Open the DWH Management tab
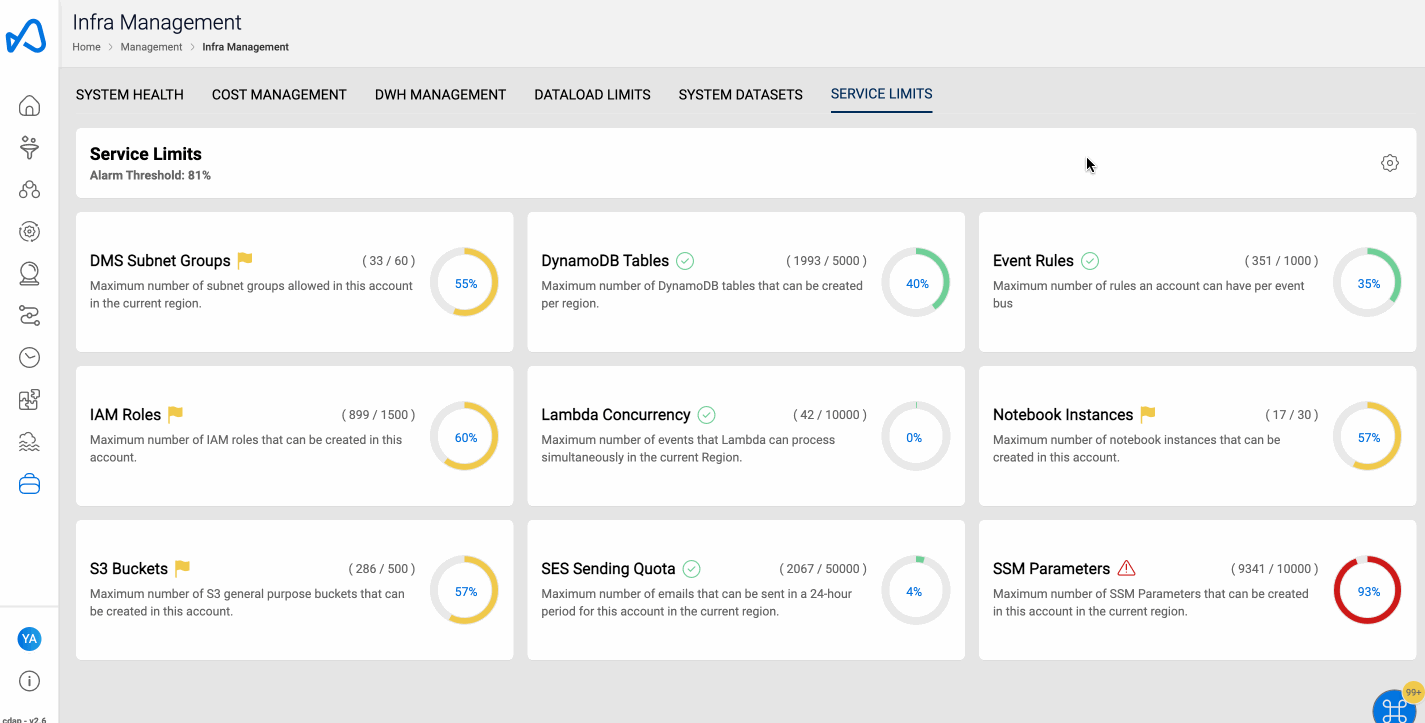Screen dimensions: 1425x723 (x=441, y=95)
